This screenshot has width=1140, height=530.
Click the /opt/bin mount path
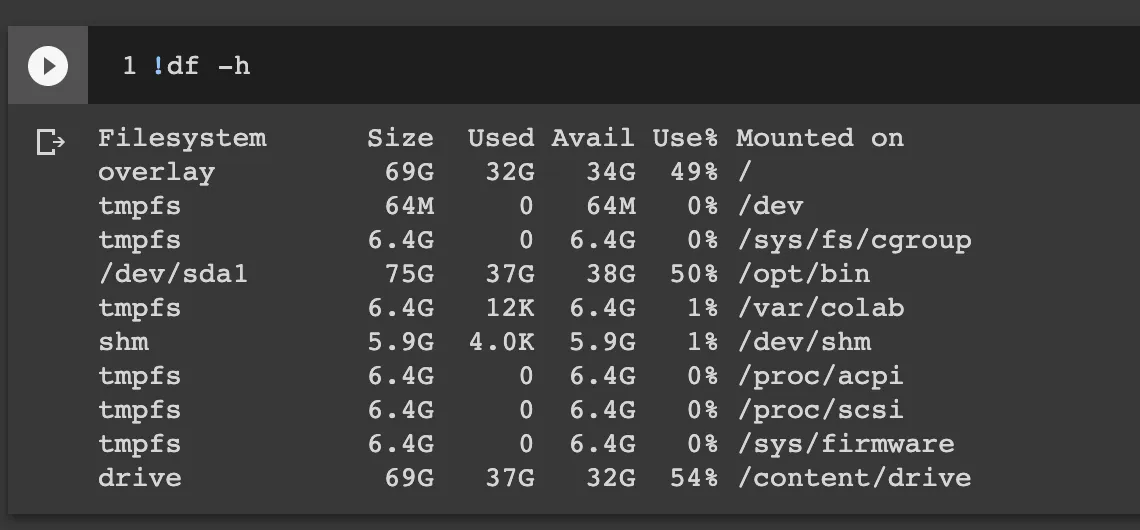pyautogui.click(x=803, y=274)
